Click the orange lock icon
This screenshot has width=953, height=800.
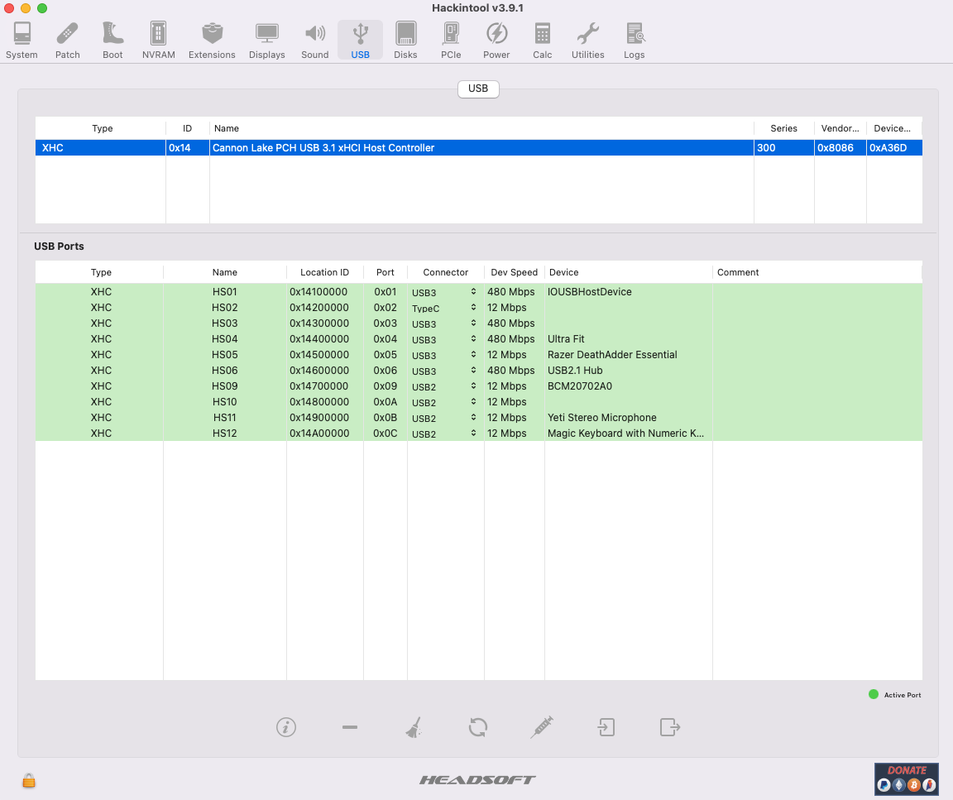coord(29,781)
